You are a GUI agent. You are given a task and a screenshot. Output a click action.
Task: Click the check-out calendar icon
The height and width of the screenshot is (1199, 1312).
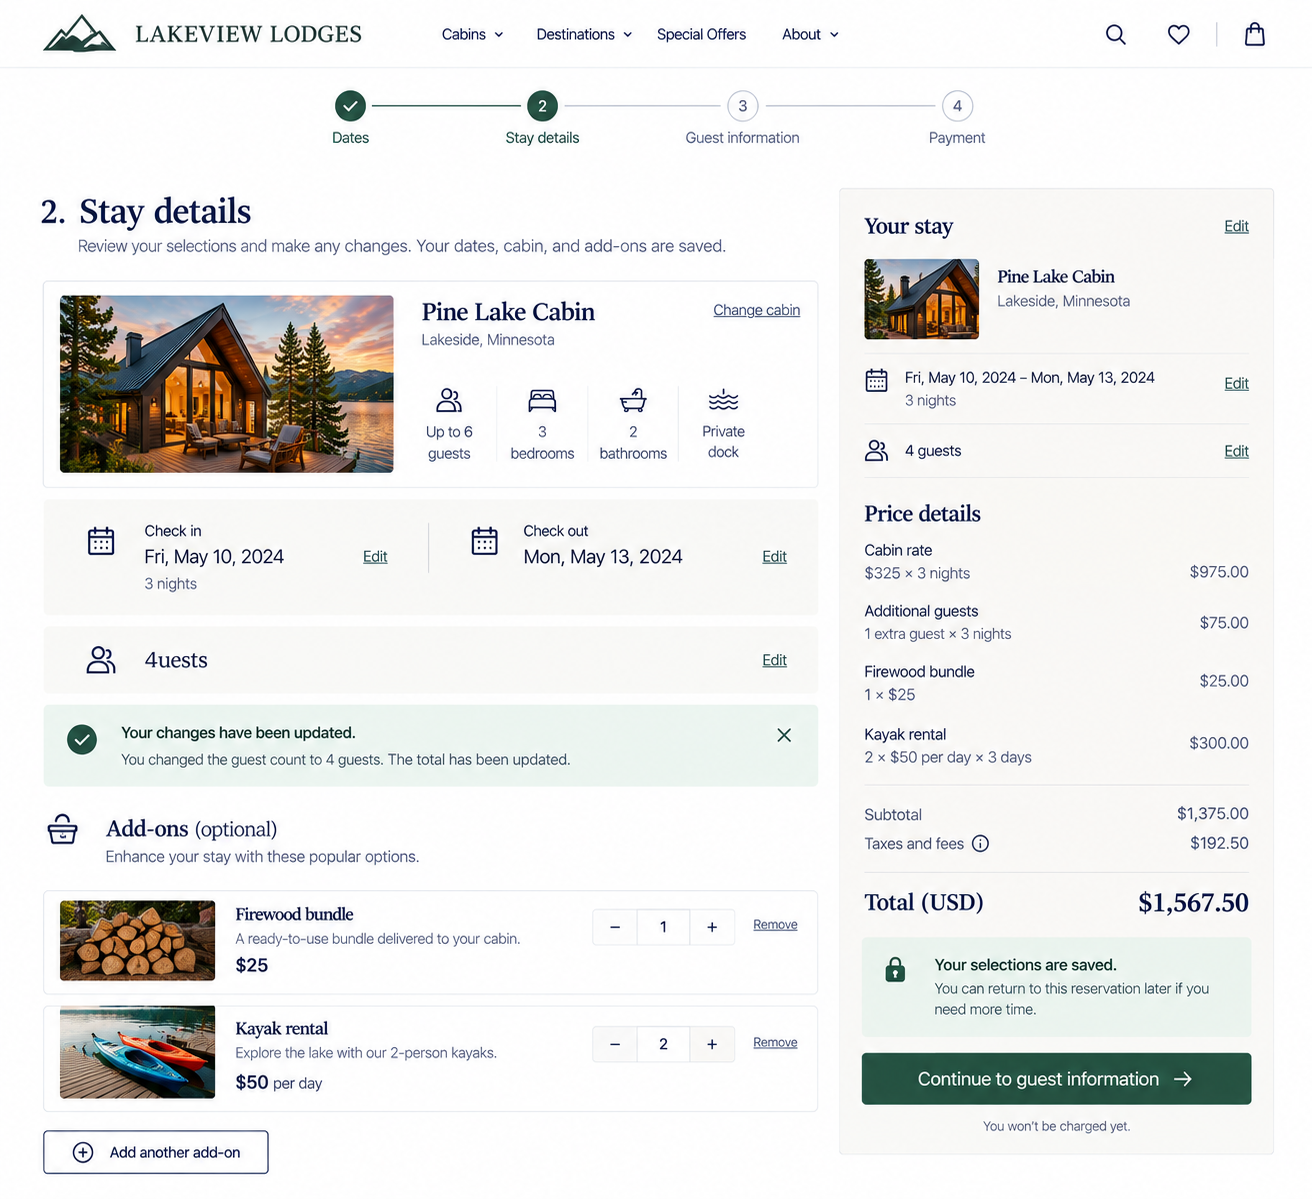[x=485, y=541]
